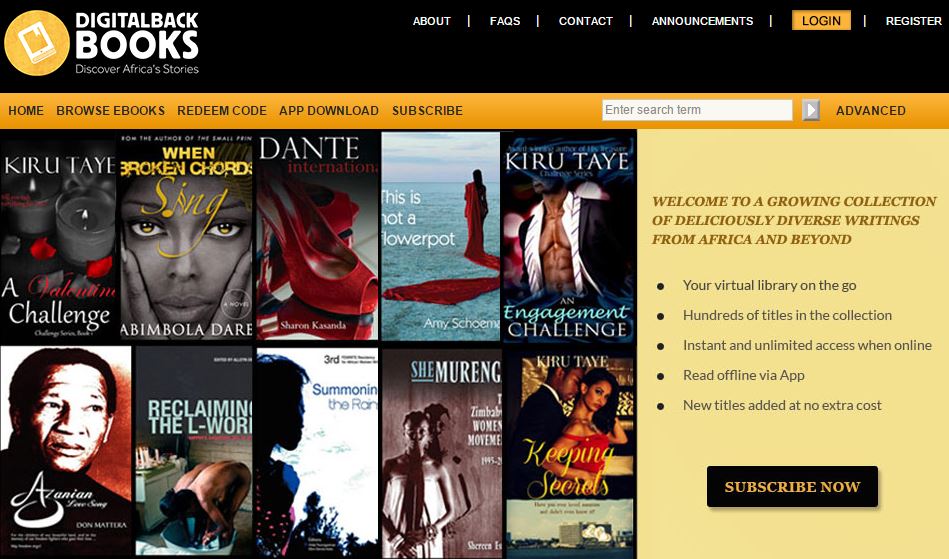949x559 pixels.
Task: Open When Broken Chords Sing cover
Action: click(x=186, y=236)
